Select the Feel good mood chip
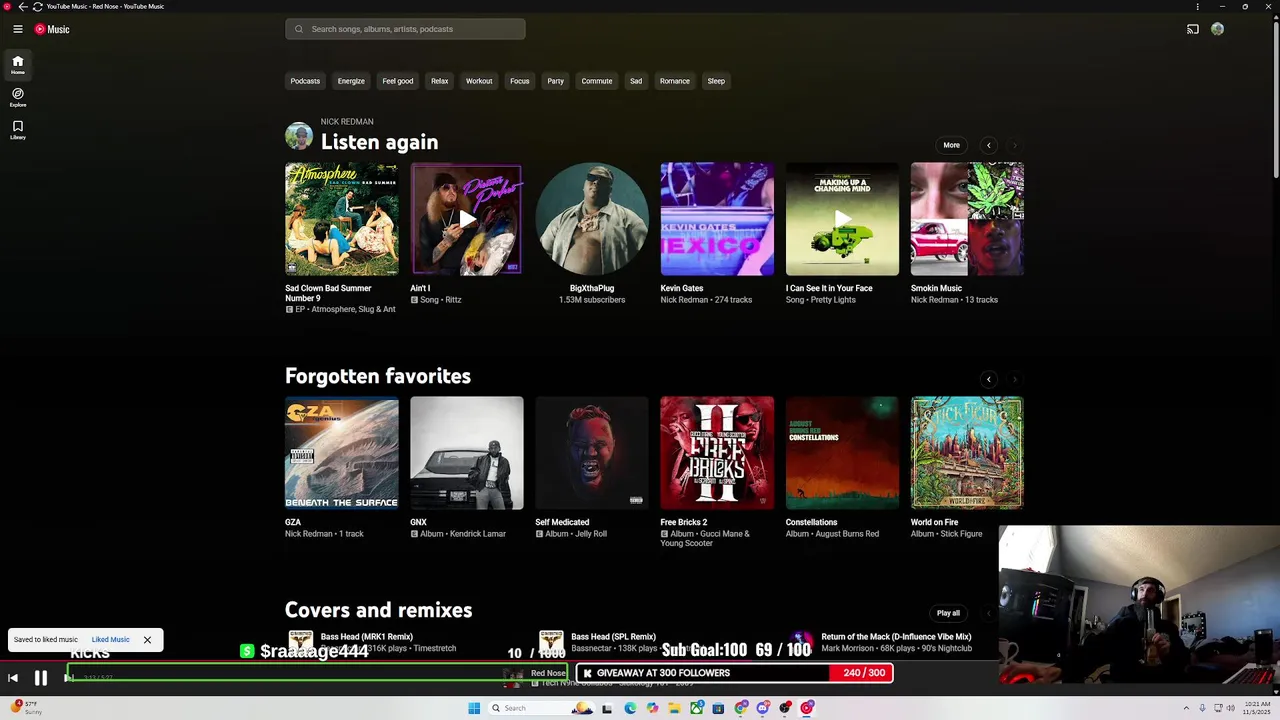This screenshot has height=720, width=1280. [x=398, y=81]
